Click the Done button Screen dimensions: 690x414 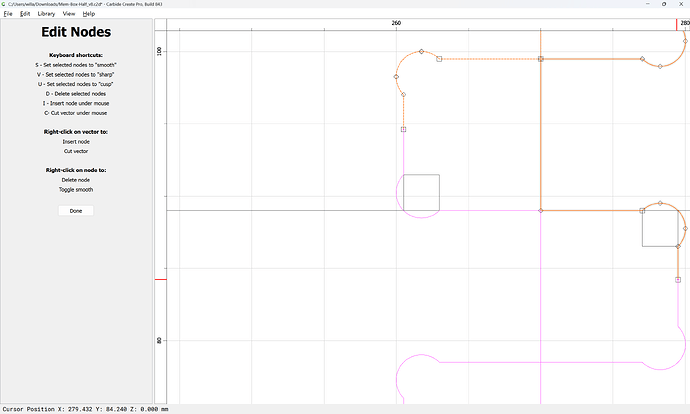76,211
